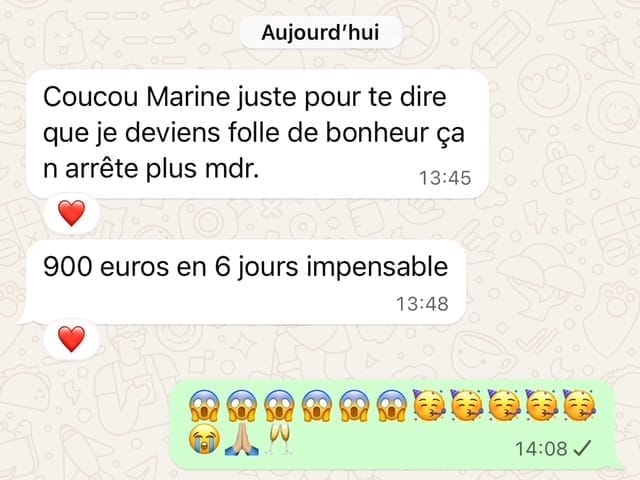Click the 14:08 timestamp in the sent message
This screenshot has height=480, width=640.
[541, 449]
